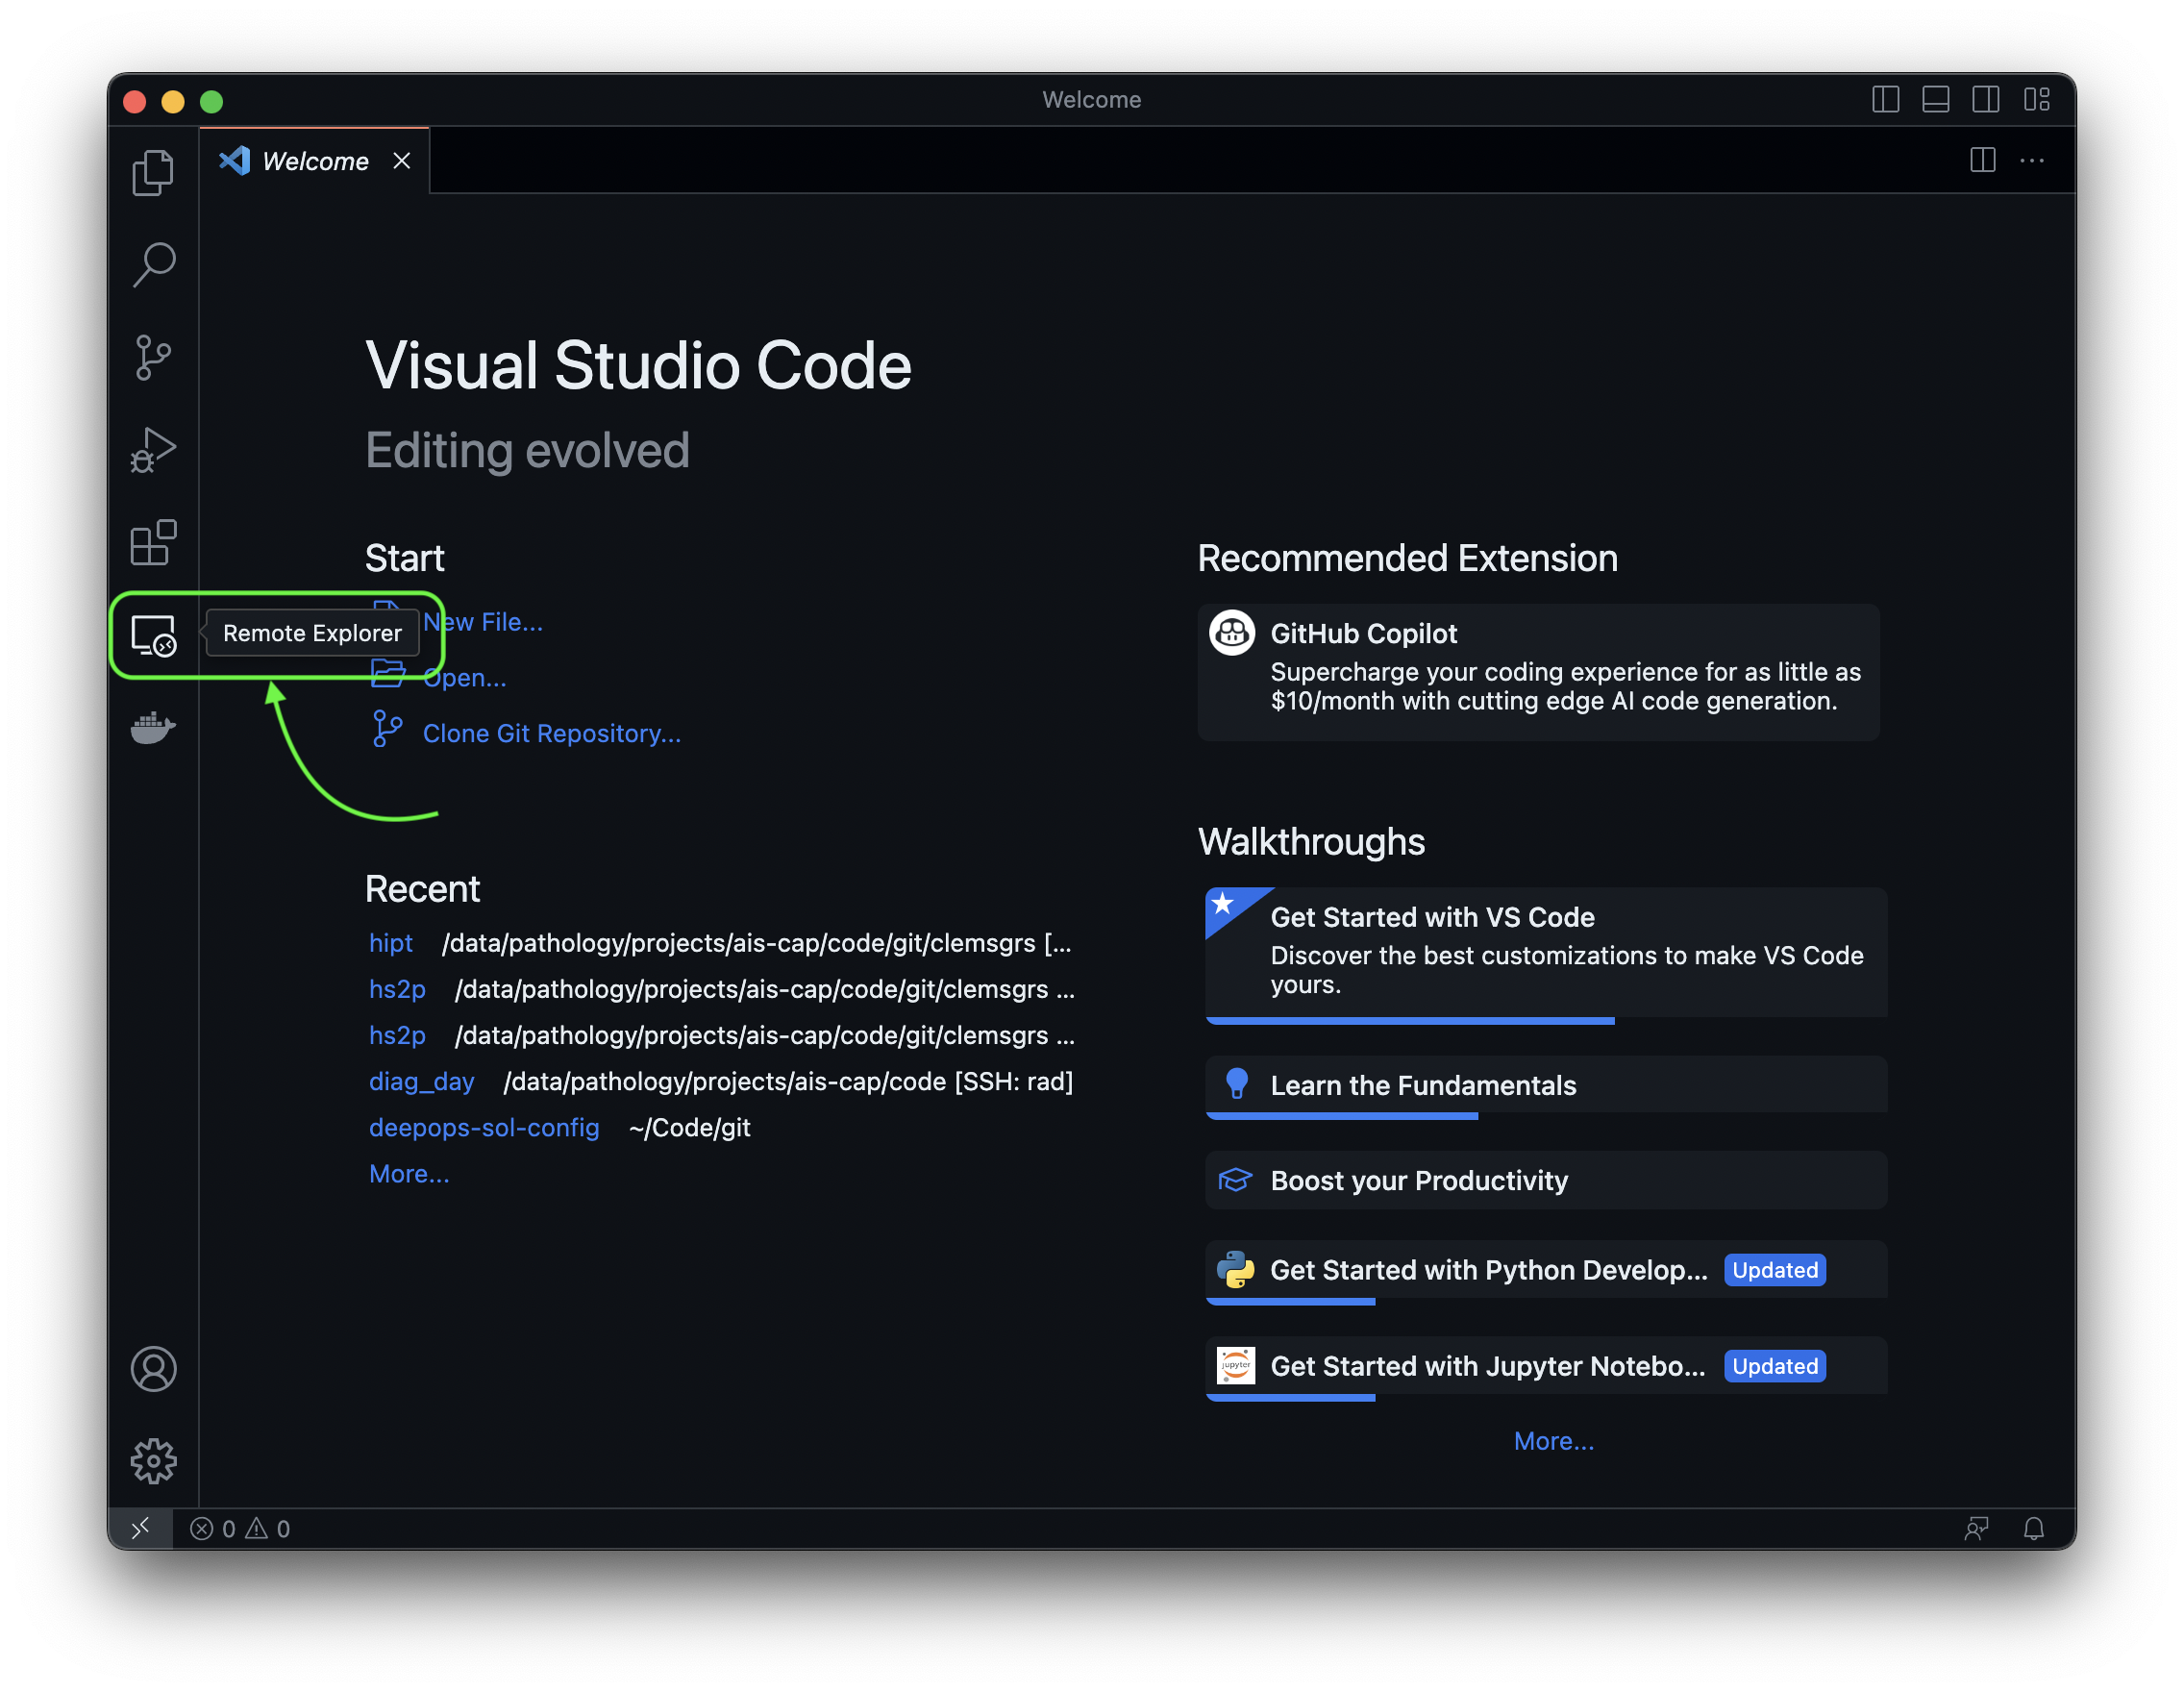Toggle the primary side bar layout button
This screenshot has width=2184, height=1692.
1885,100
